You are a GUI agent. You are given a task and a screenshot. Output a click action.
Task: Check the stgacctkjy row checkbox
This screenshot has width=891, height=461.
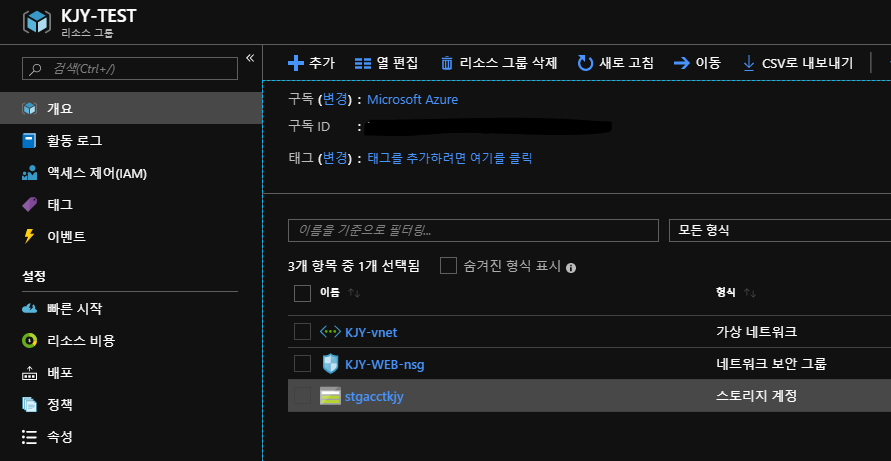(302, 396)
